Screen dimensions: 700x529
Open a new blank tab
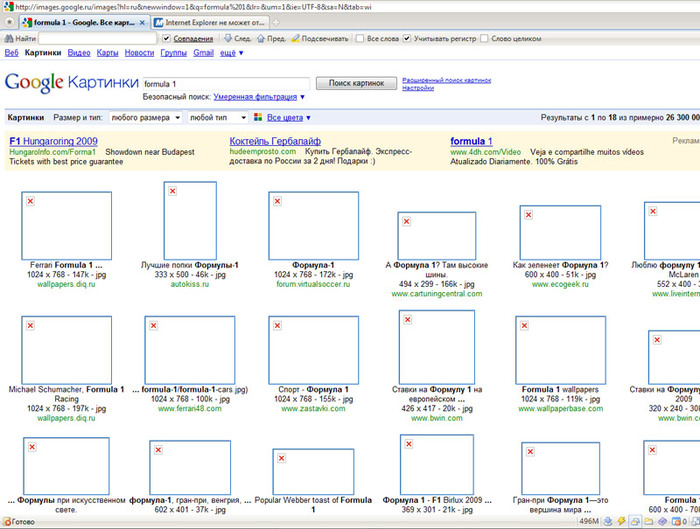(276, 22)
